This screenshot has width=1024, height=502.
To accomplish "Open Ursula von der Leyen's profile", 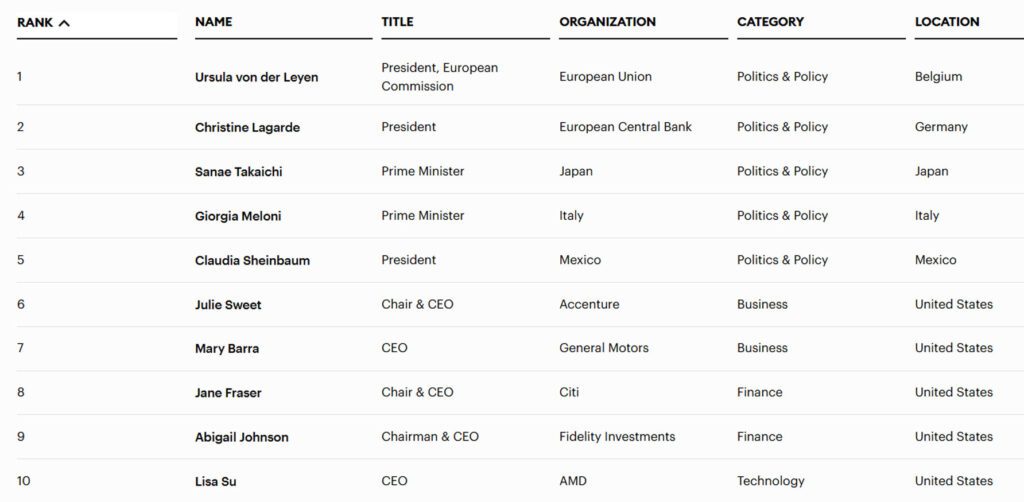I will point(256,77).
